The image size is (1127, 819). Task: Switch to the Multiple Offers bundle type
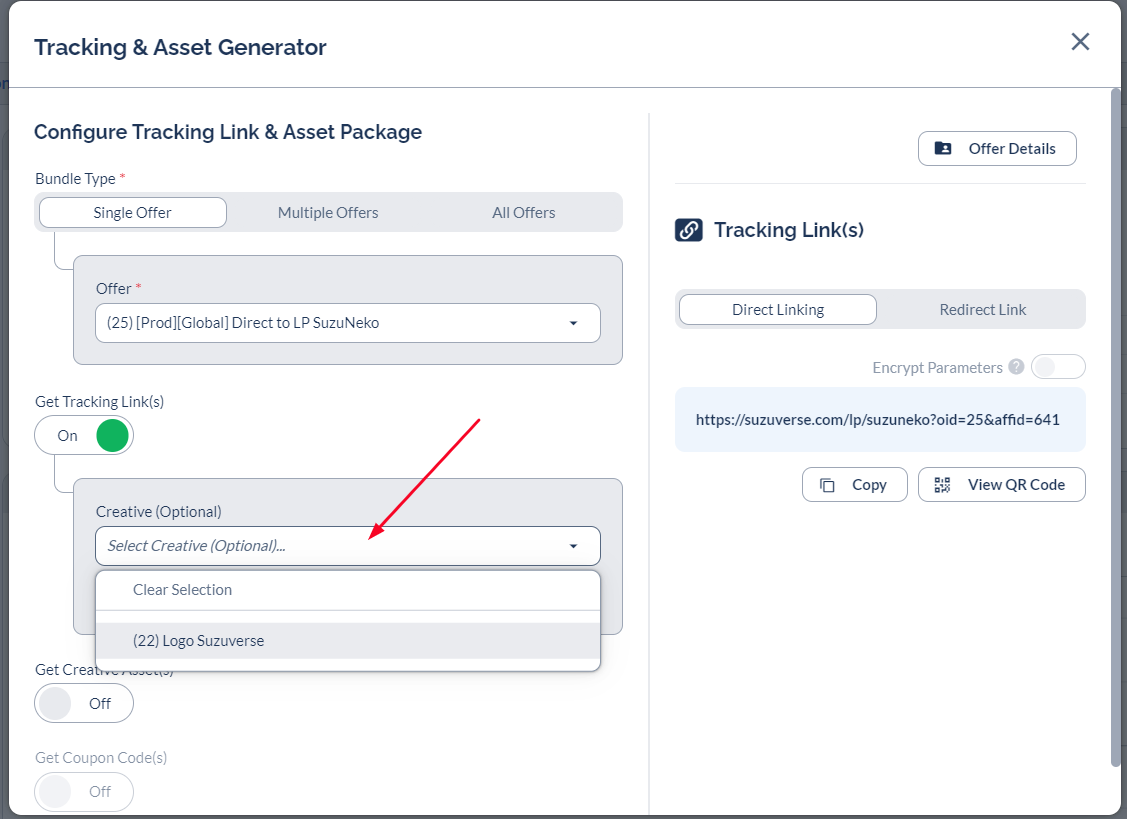point(328,212)
